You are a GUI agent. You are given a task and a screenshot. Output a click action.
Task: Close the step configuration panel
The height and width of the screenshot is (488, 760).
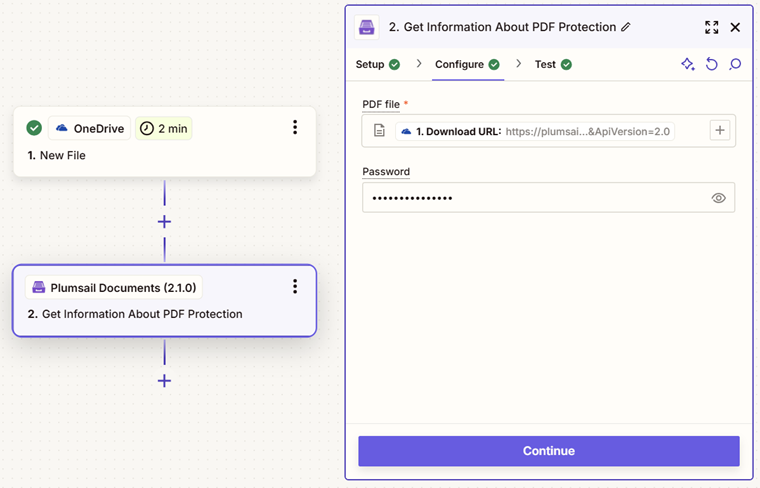pos(735,27)
